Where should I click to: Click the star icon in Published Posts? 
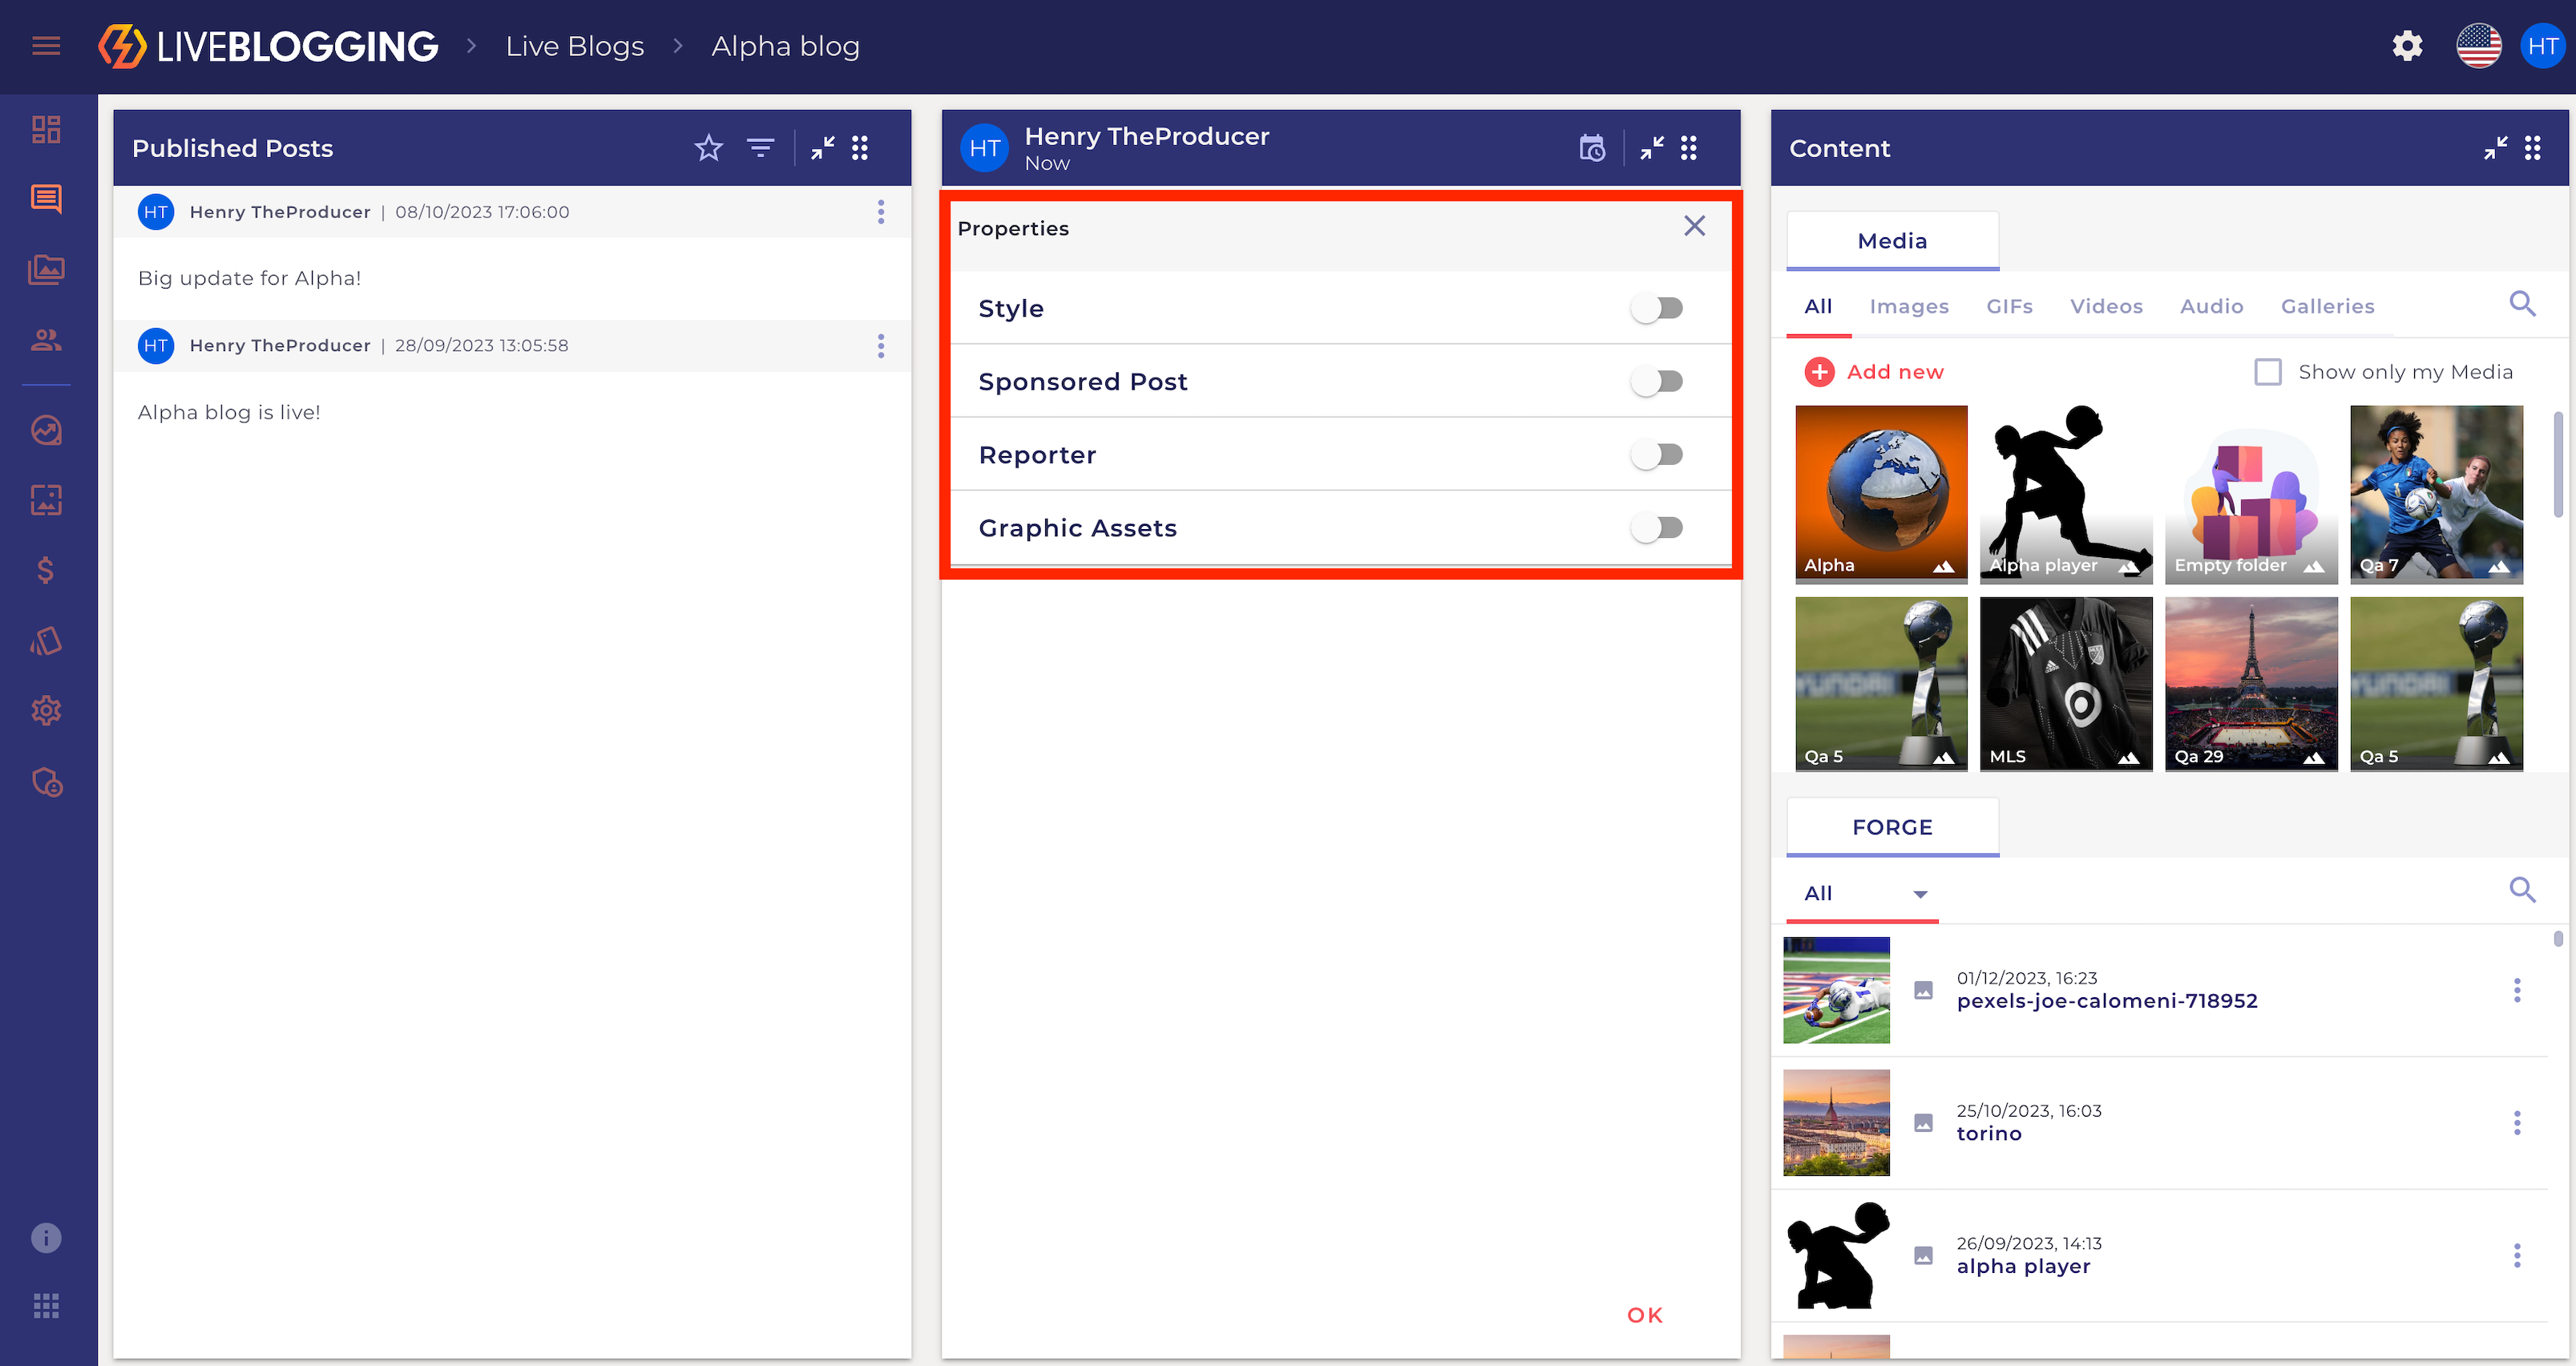[709, 148]
